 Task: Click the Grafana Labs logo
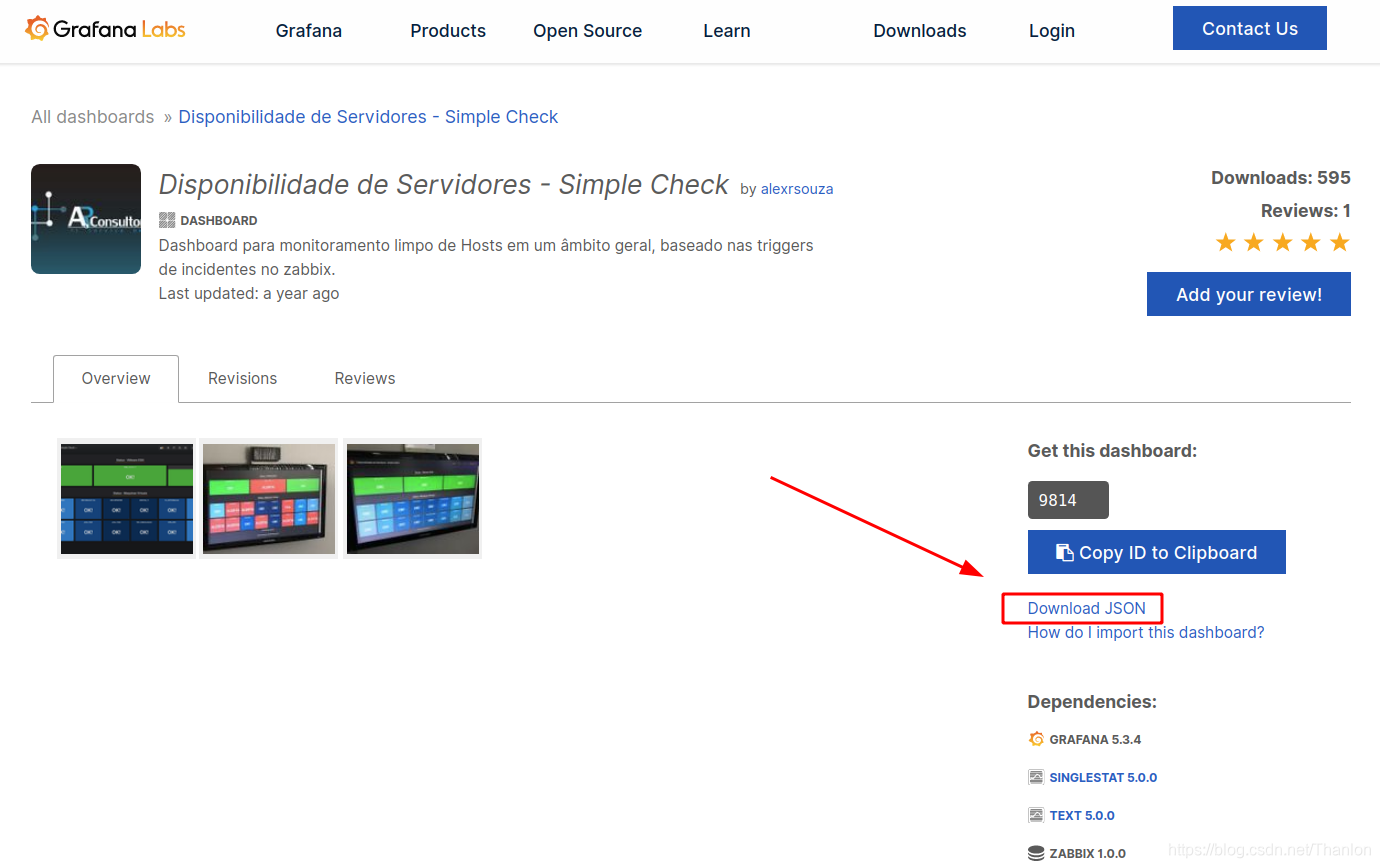click(106, 29)
